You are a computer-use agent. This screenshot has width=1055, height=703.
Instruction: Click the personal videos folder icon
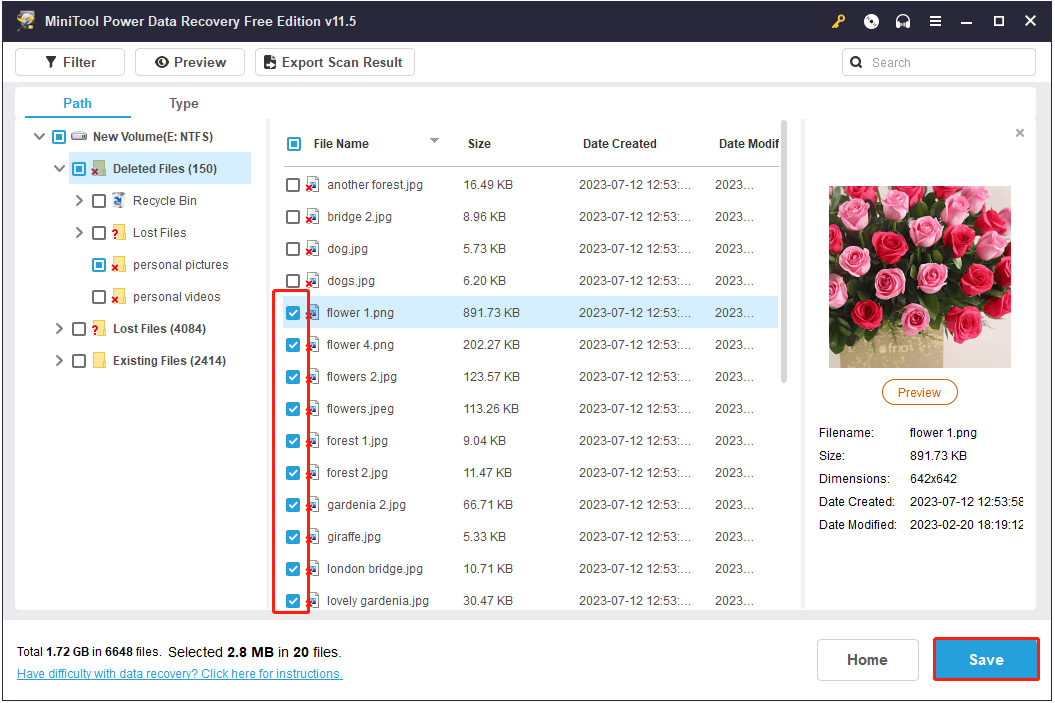118,297
